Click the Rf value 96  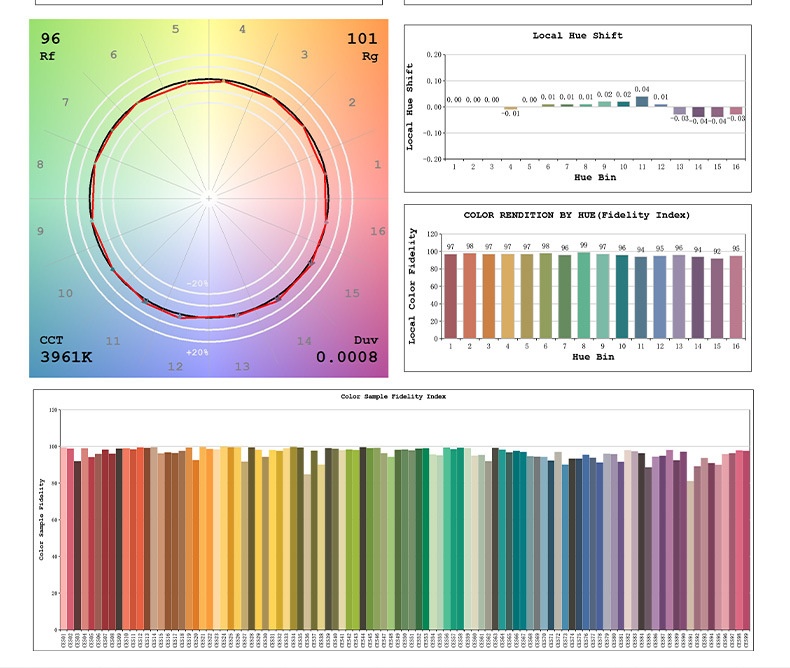pos(50,39)
